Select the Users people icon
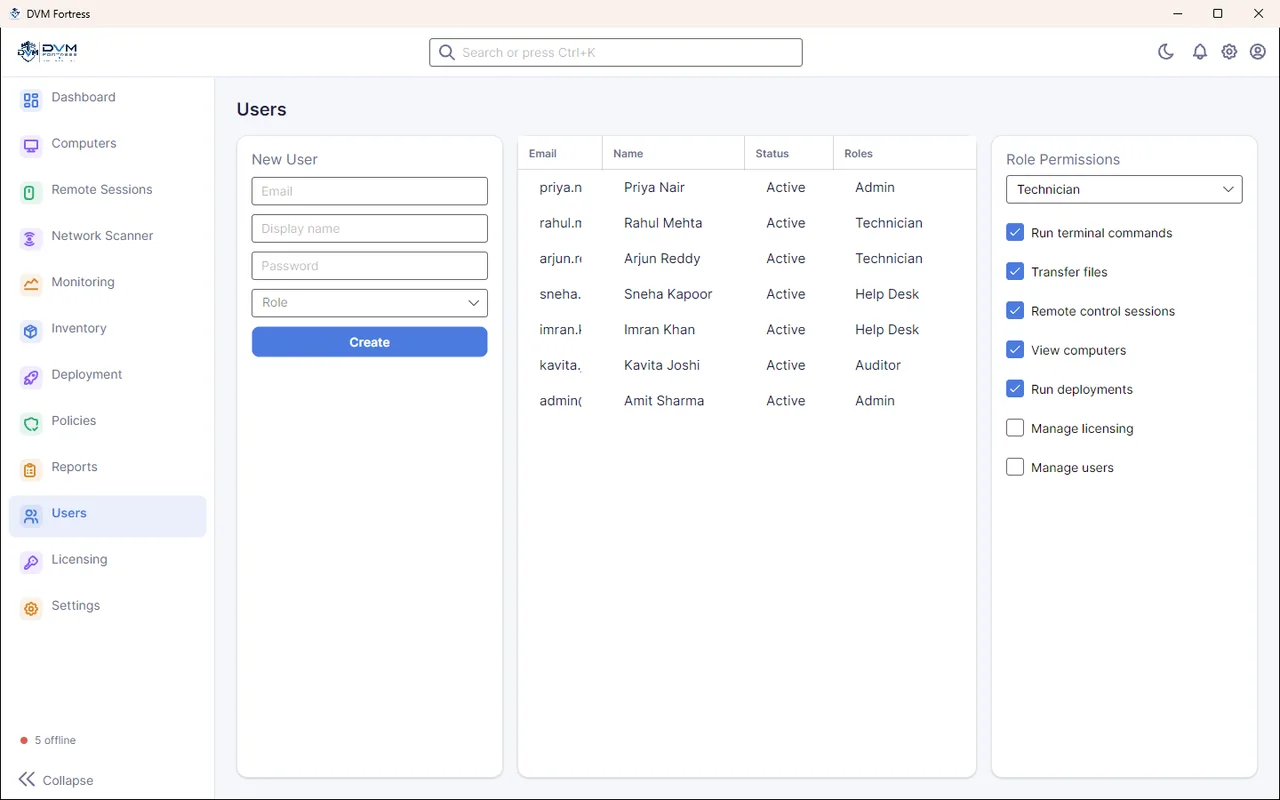The width and height of the screenshot is (1280, 800). (x=31, y=516)
